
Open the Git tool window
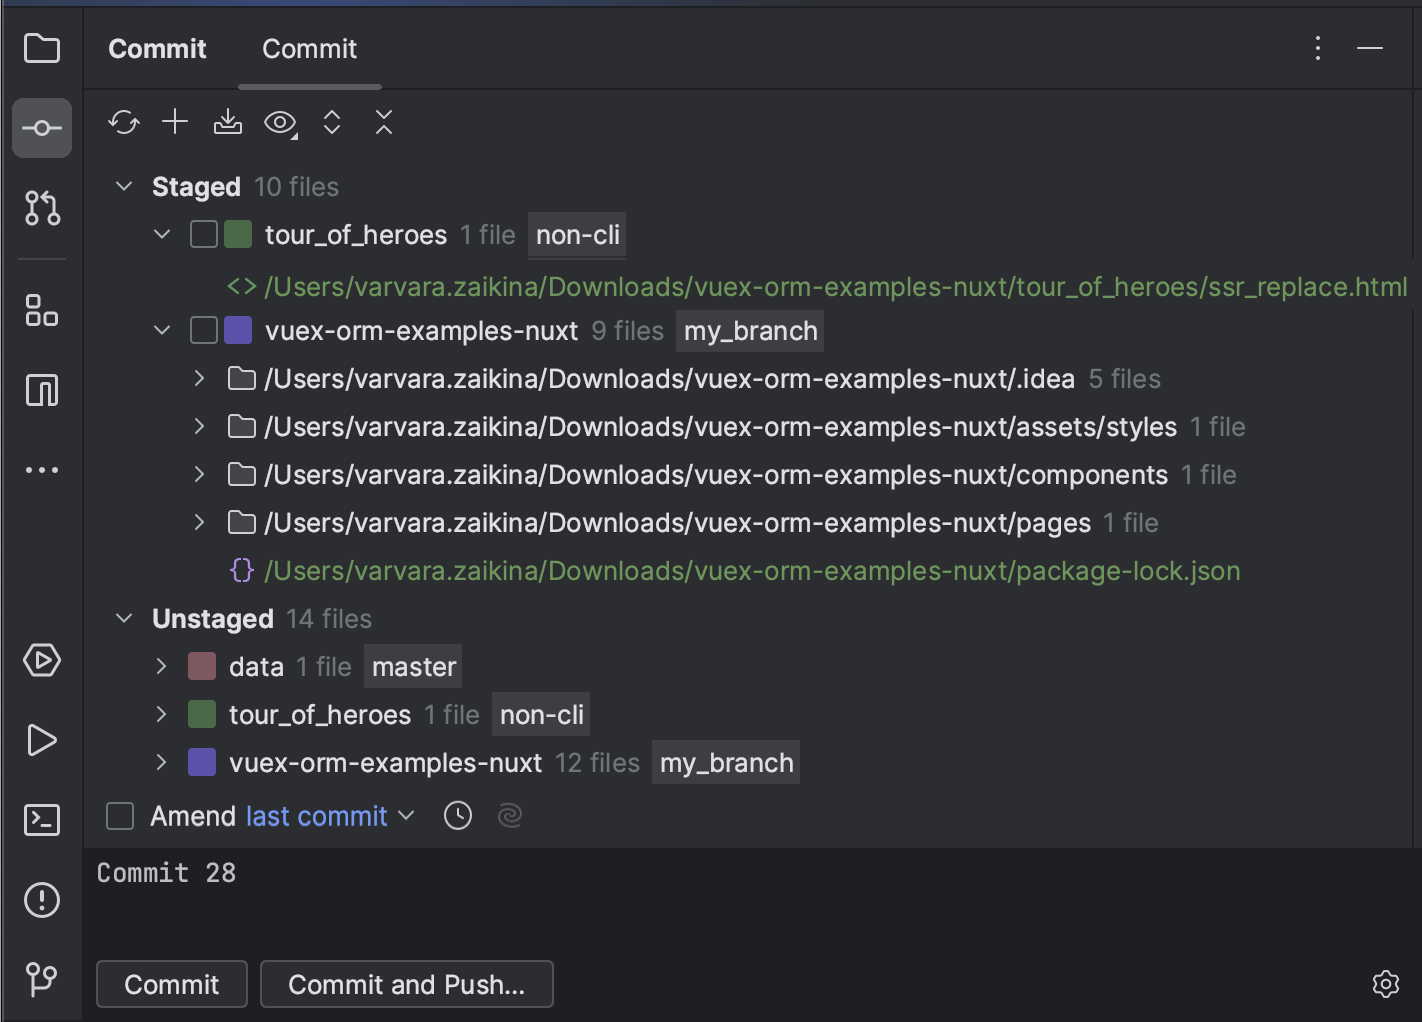click(x=42, y=979)
